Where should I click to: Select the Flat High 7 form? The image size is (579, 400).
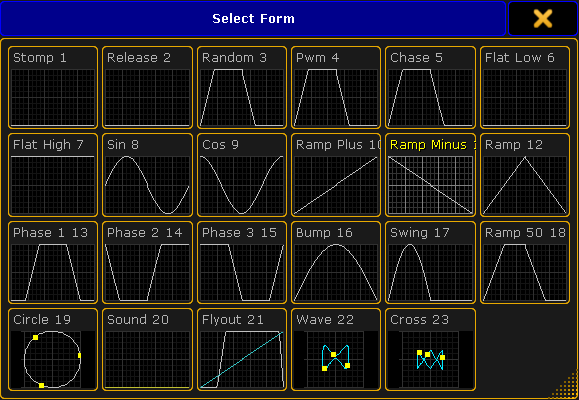coord(53,175)
